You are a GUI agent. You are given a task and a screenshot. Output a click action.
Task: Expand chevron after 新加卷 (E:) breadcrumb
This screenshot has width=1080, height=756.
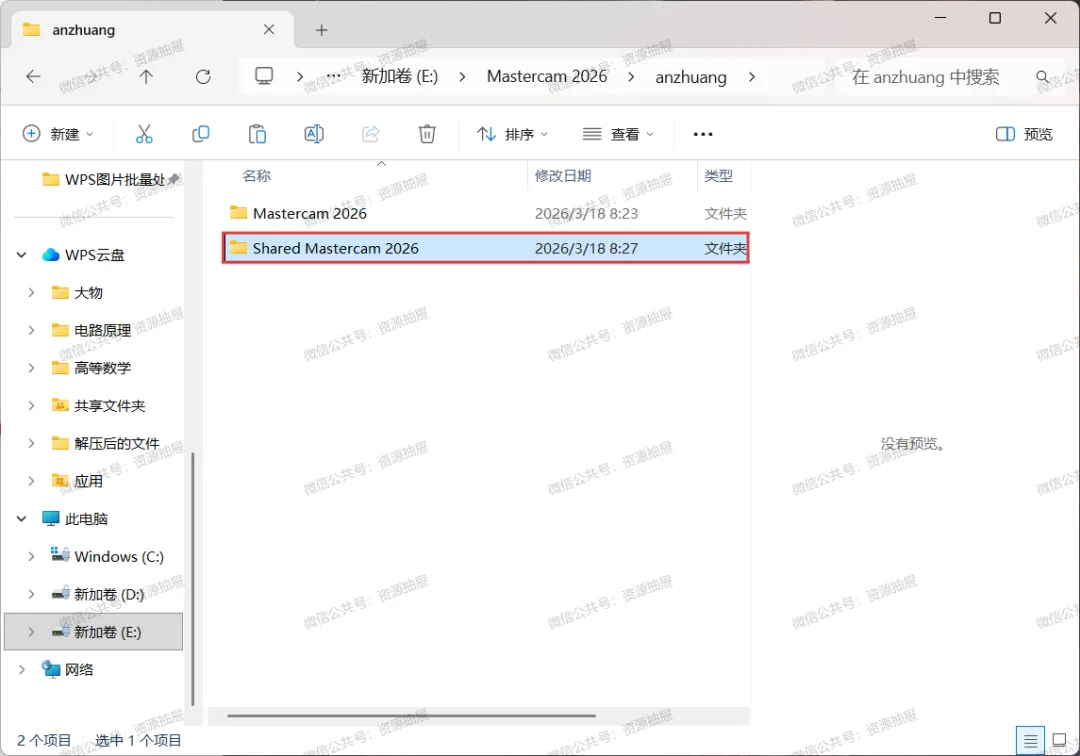click(x=462, y=76)
